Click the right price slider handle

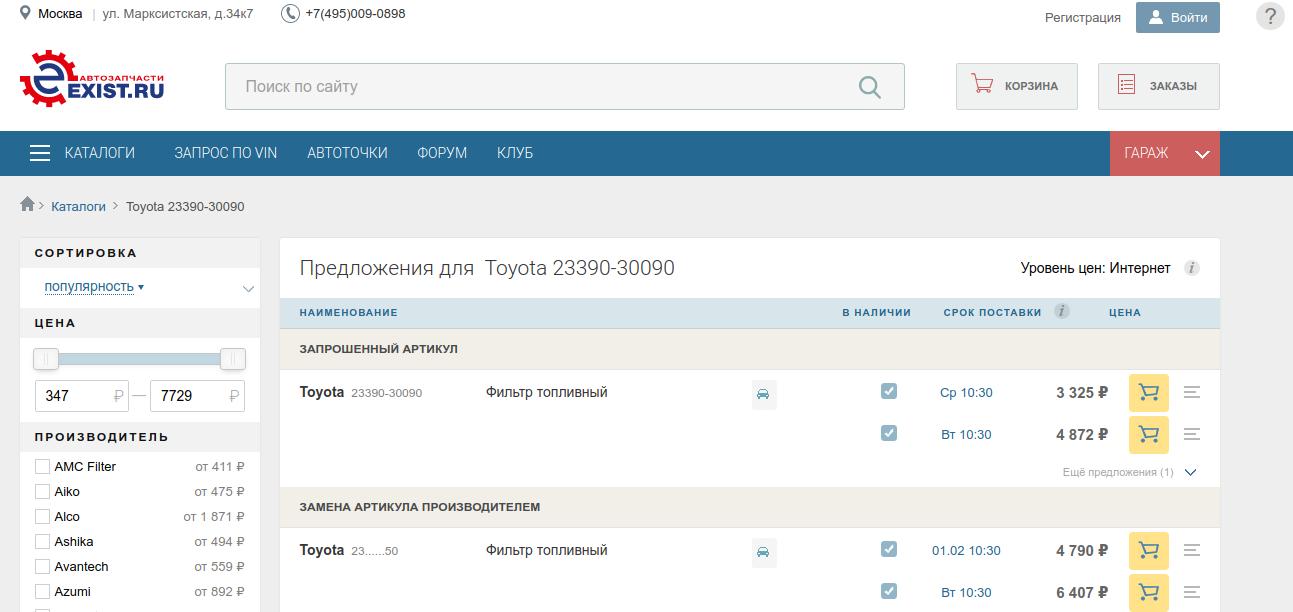coord(232,359)
